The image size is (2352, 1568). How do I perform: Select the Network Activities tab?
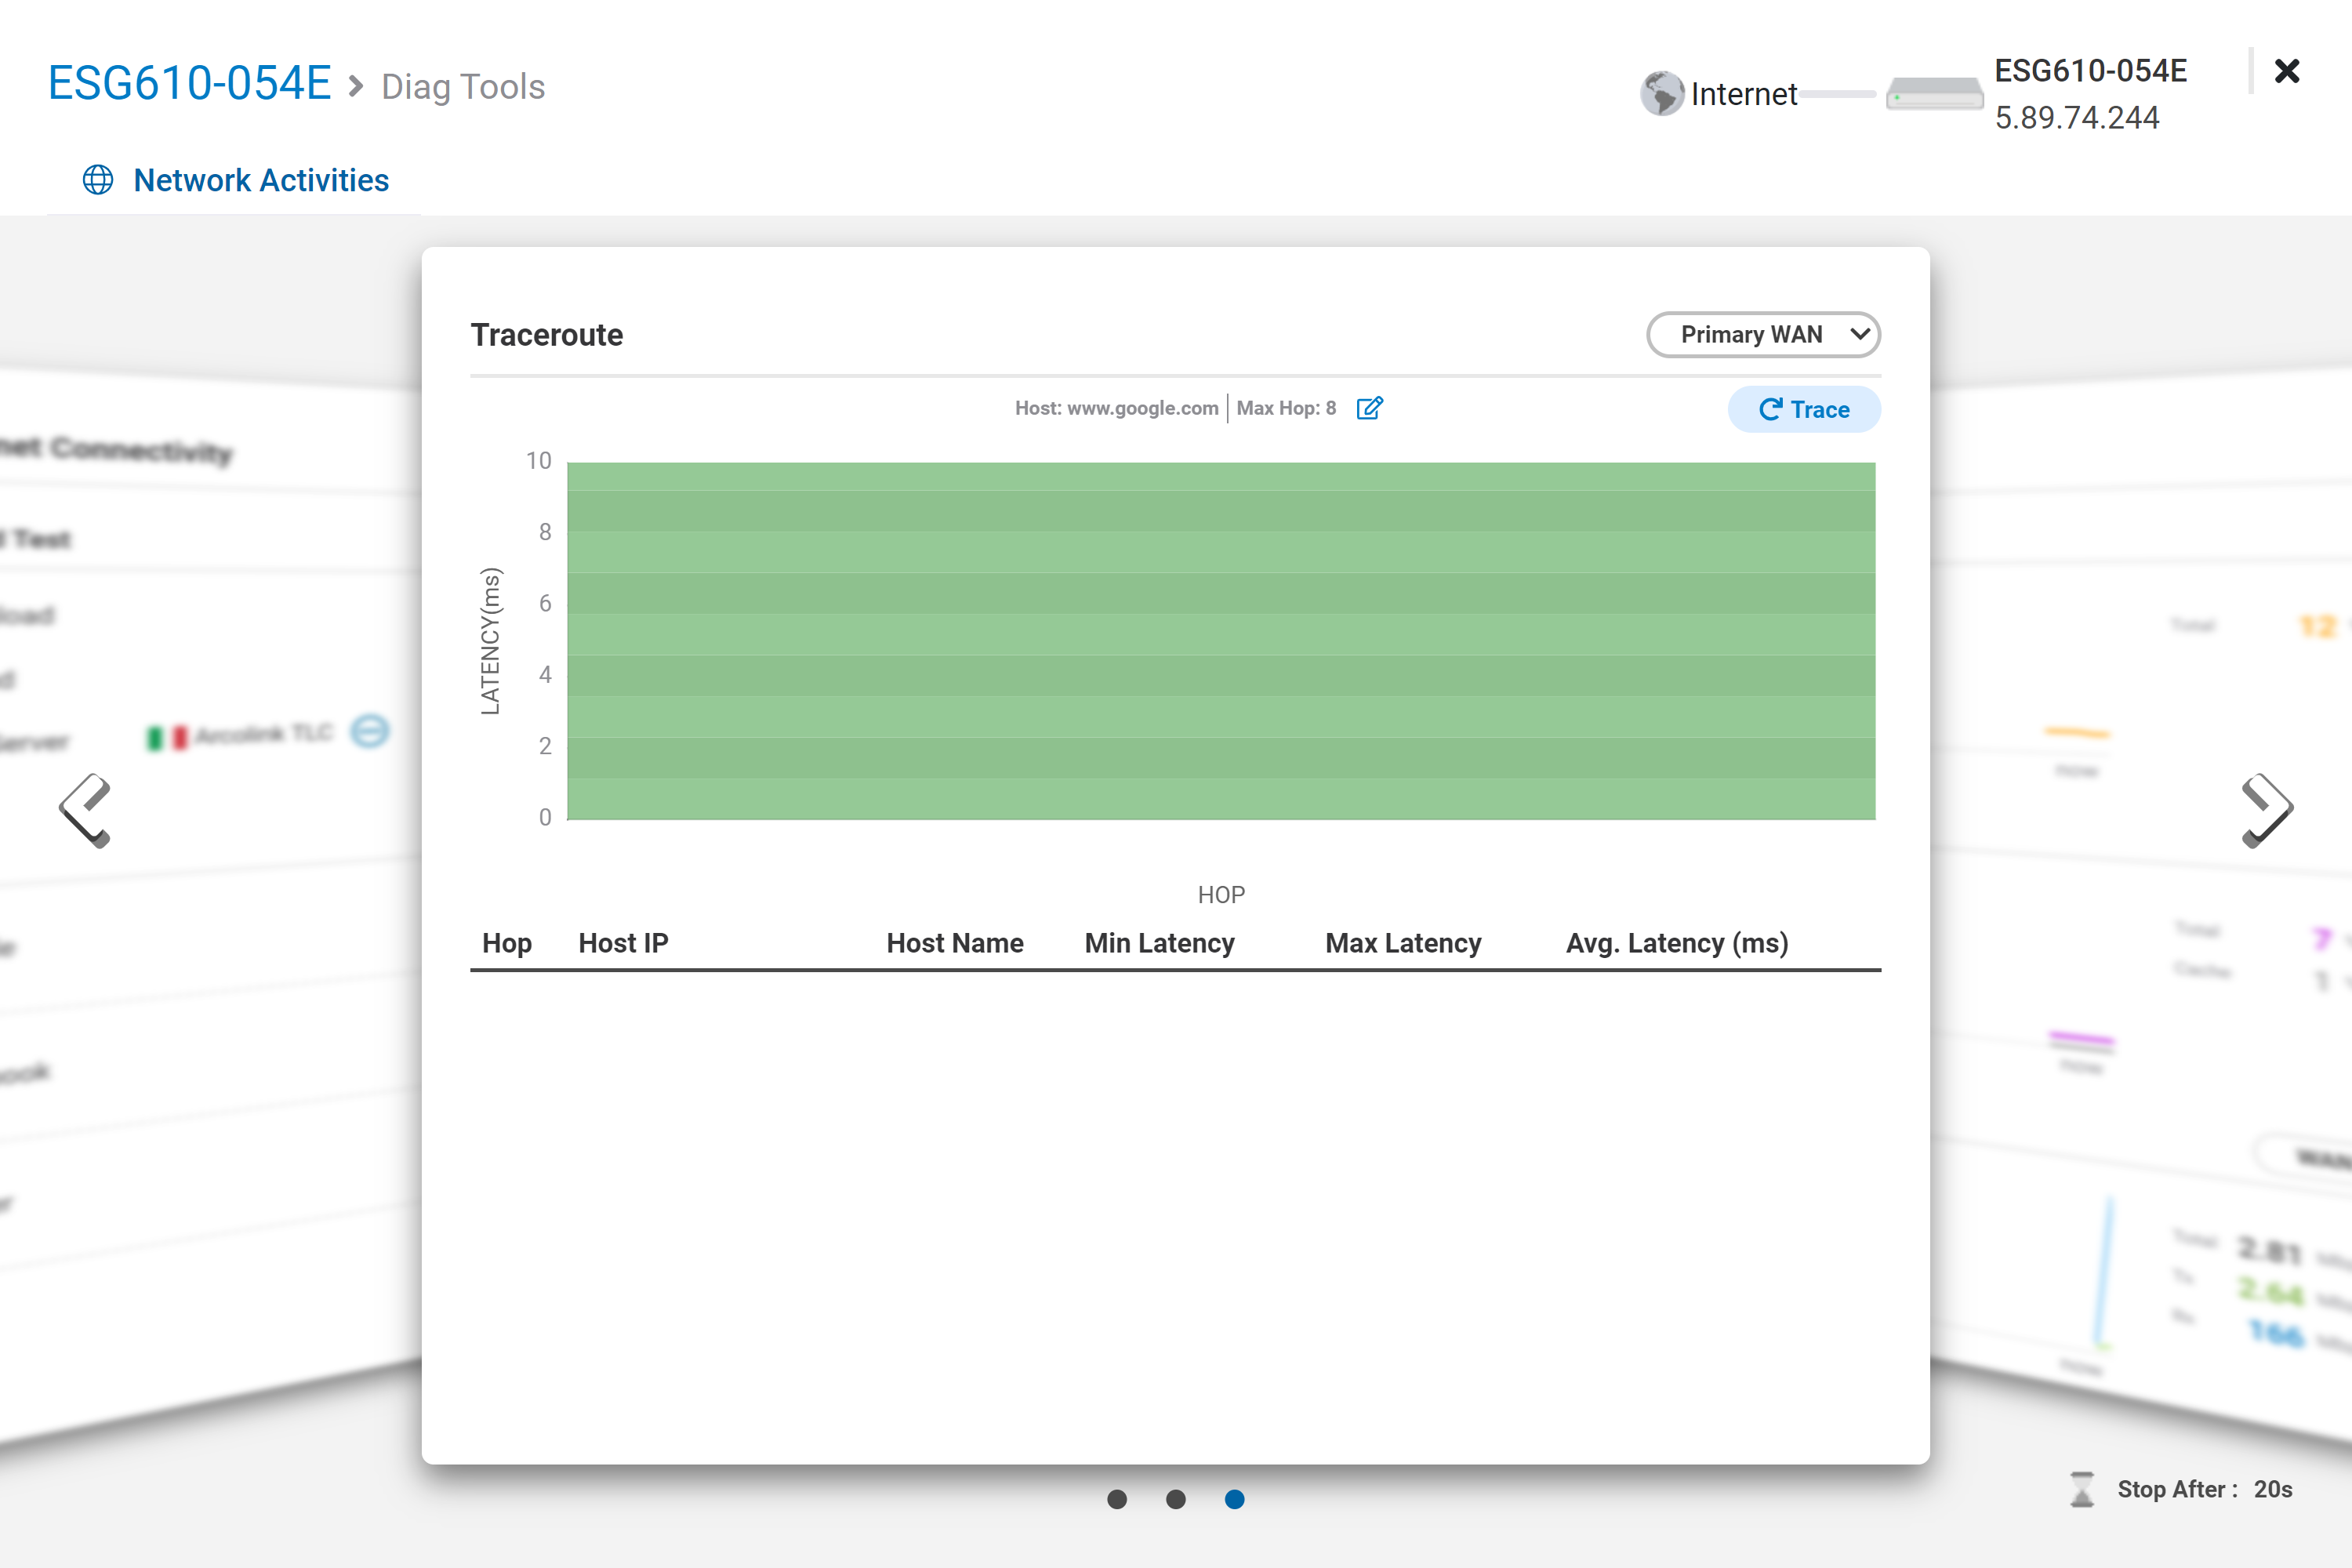[235, 180]
